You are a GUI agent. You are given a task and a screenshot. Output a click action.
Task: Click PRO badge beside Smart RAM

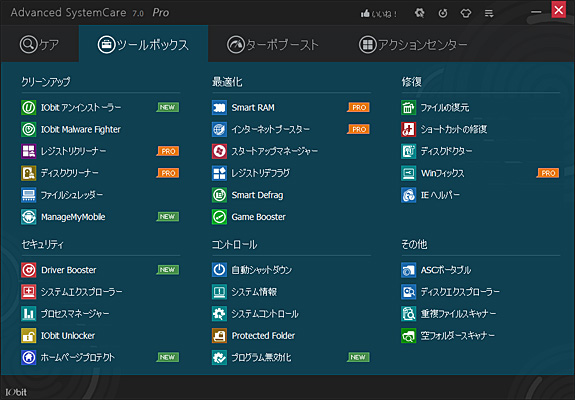(x=358, y=107)
